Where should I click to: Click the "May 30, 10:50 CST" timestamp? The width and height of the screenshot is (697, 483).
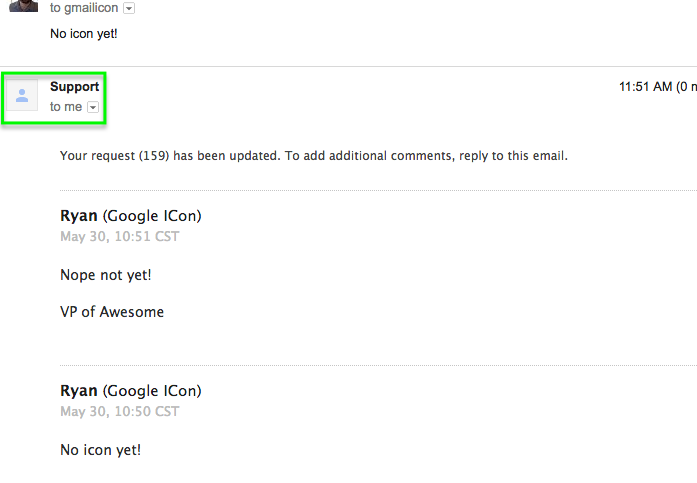click(x=120, y=412)
